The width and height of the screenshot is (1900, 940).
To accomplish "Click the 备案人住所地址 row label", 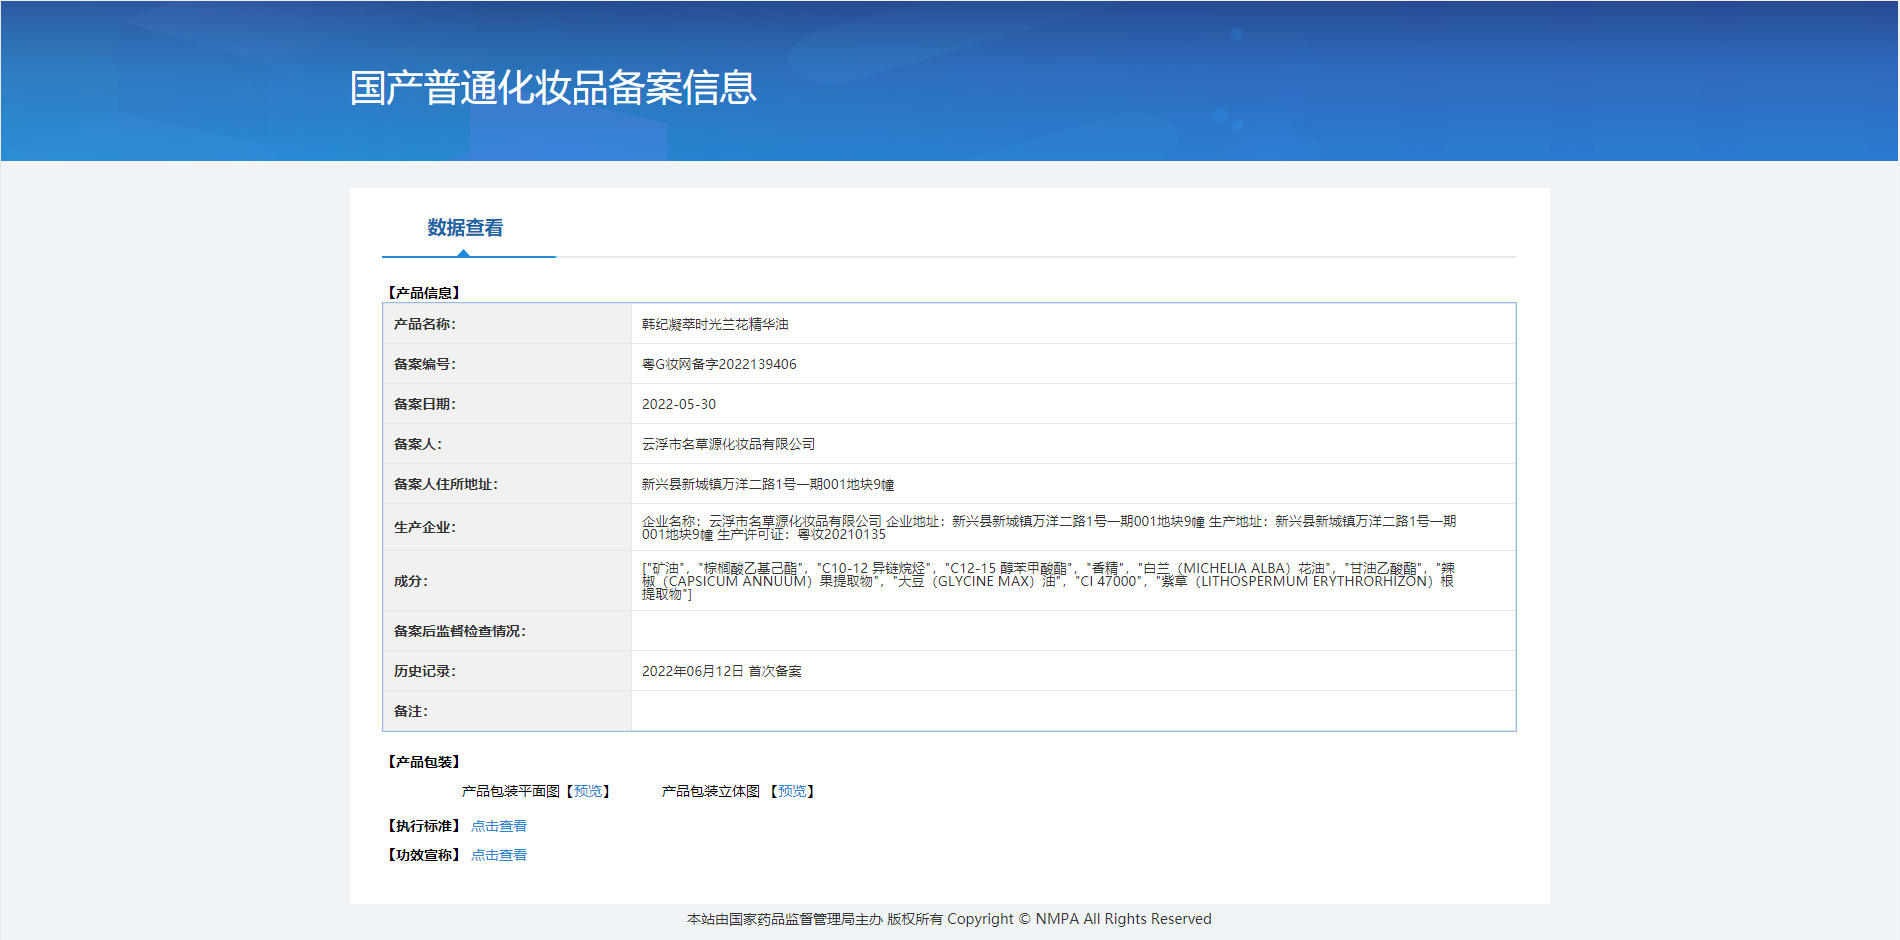I will pyautogui.click(x=445, y=484).
